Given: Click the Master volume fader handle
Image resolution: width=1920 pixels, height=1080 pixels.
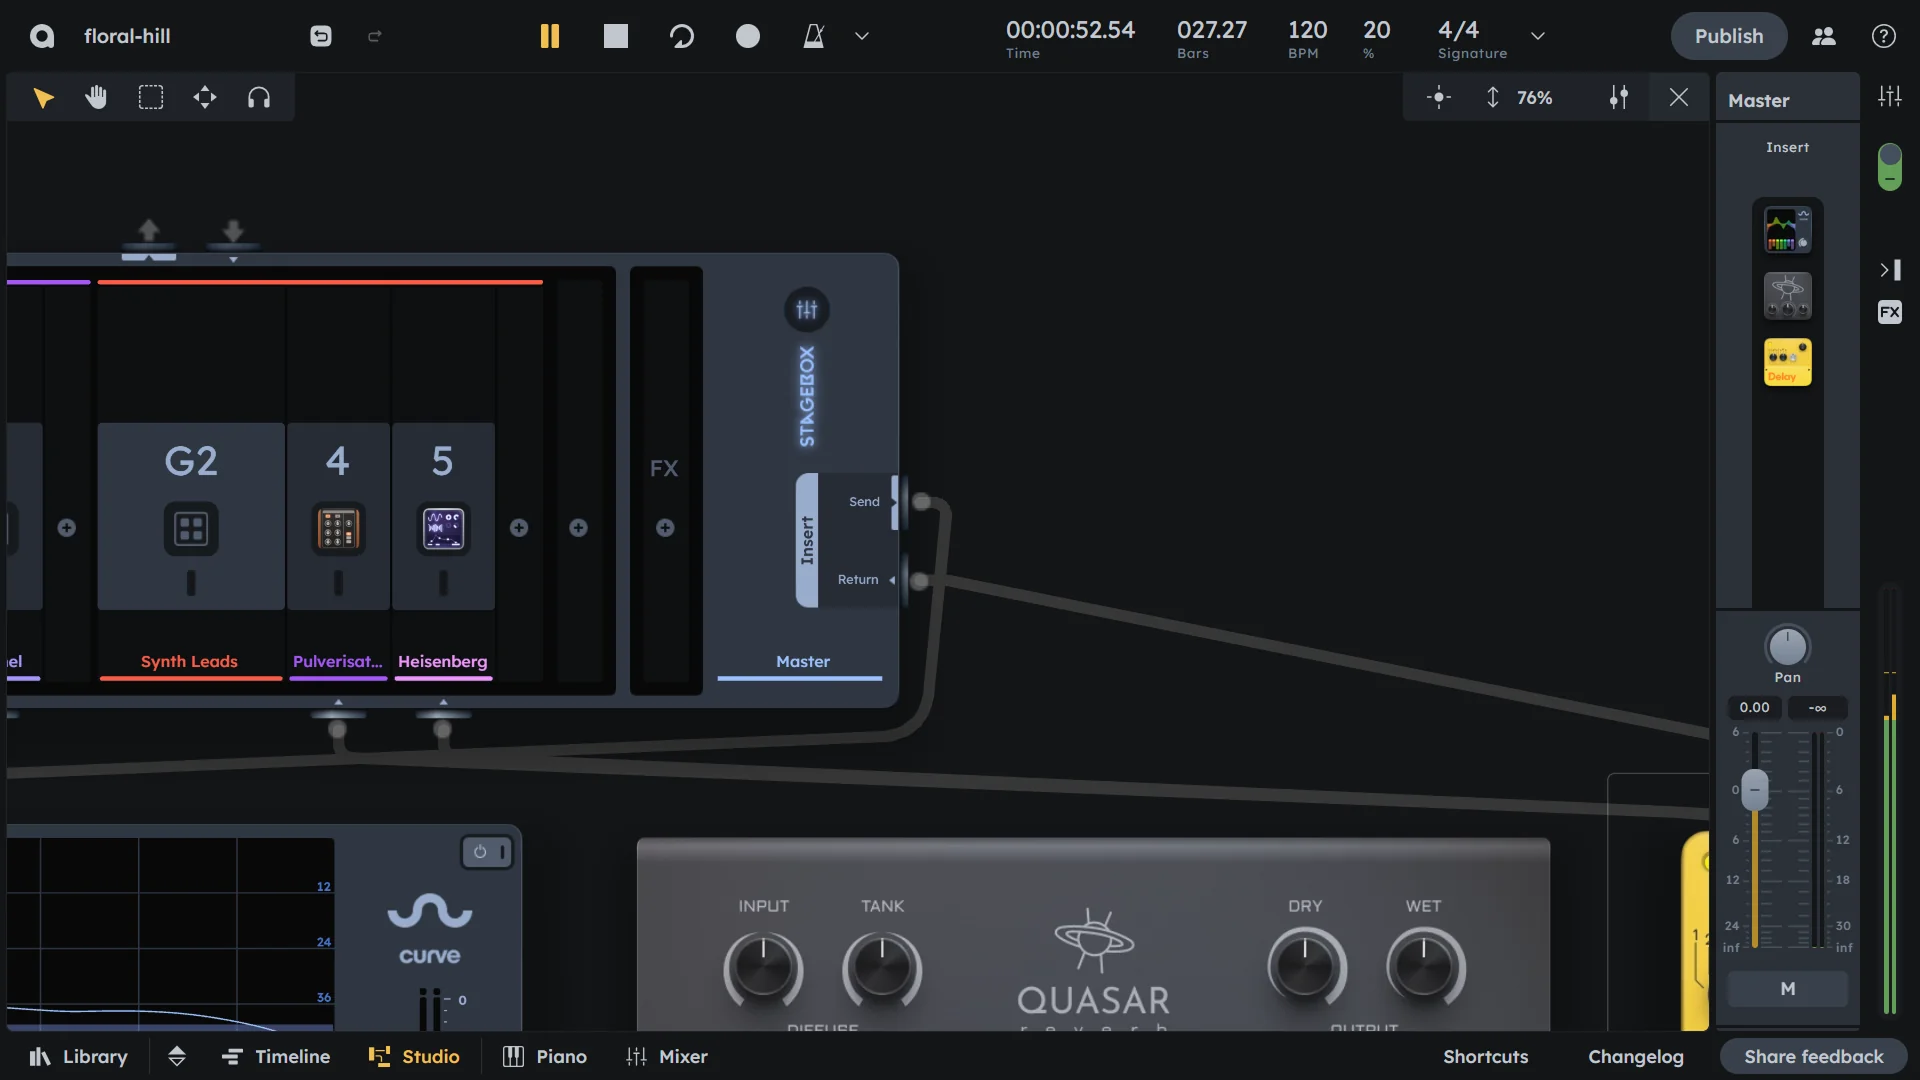Looking at the screenshot, I should (x=1754, y=790).
